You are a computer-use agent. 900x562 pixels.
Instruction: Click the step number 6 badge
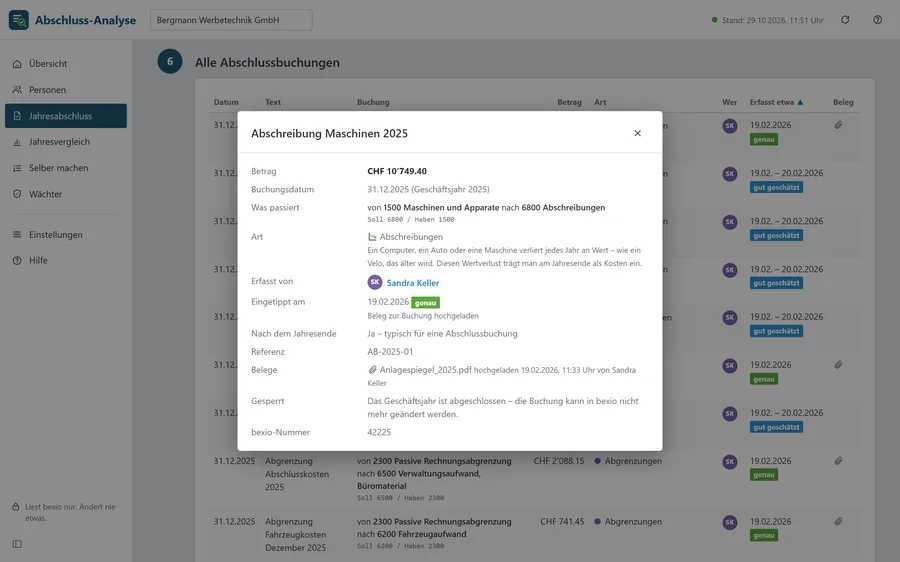[x=170, y=61]
